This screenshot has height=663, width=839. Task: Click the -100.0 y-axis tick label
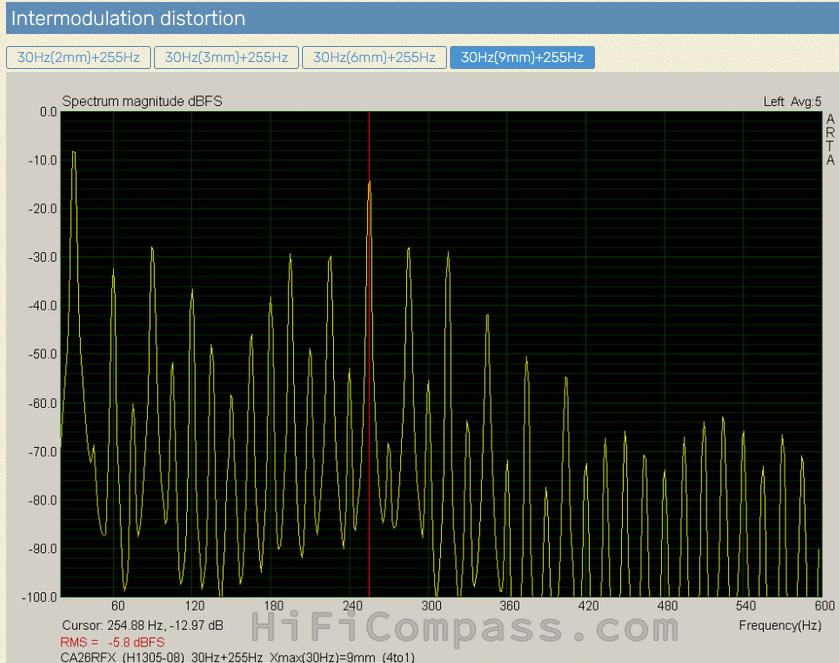click(x=39, y=597)
